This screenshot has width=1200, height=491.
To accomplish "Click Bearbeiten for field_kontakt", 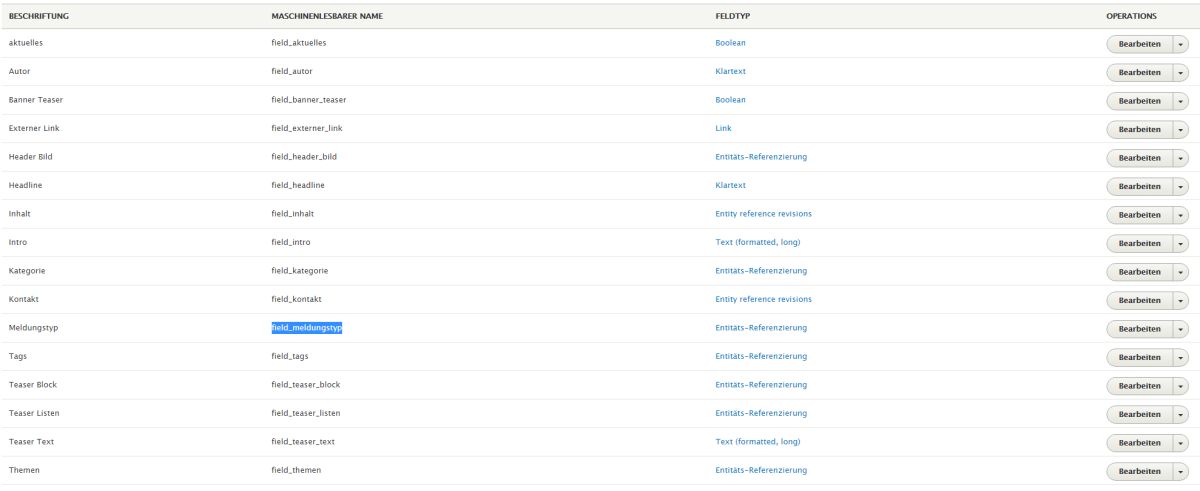I will coord(1139,300).
